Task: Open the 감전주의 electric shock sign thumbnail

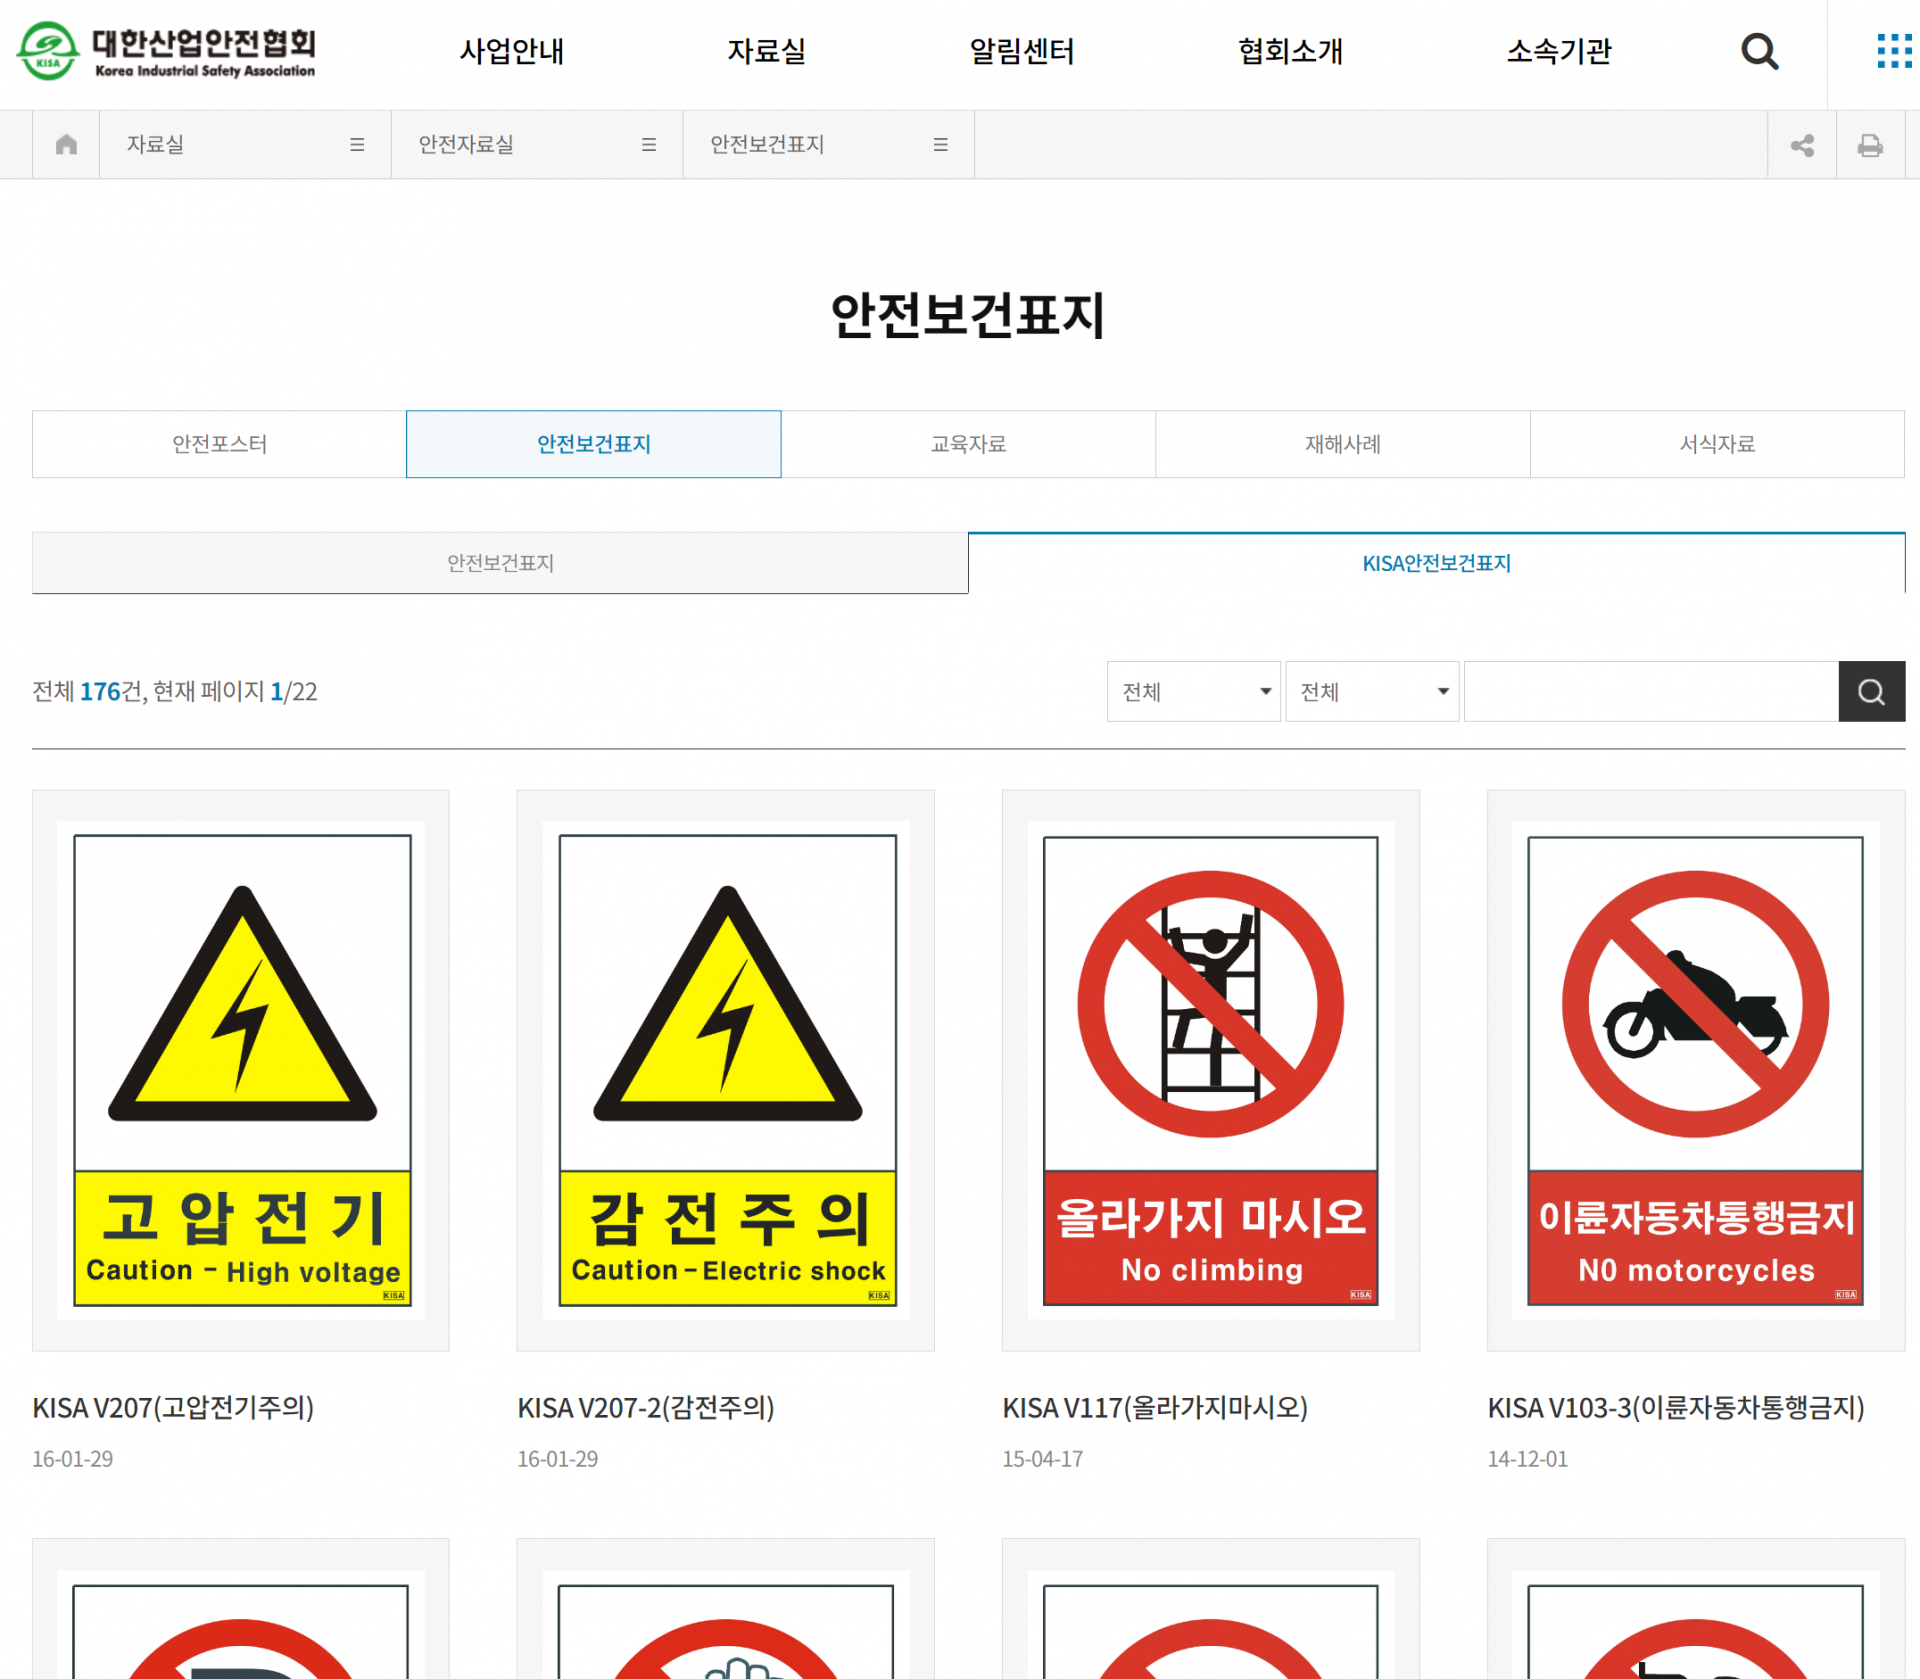Action: [726, 1071]
